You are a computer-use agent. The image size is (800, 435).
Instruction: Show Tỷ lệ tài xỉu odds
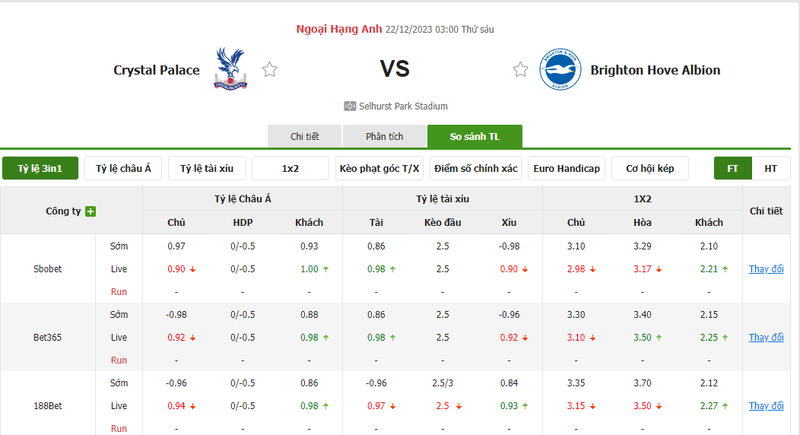pos(207,169)
